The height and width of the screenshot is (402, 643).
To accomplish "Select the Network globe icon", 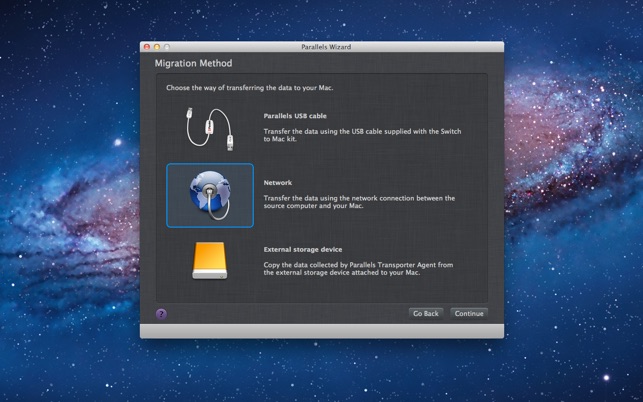I will coord(210,195).
